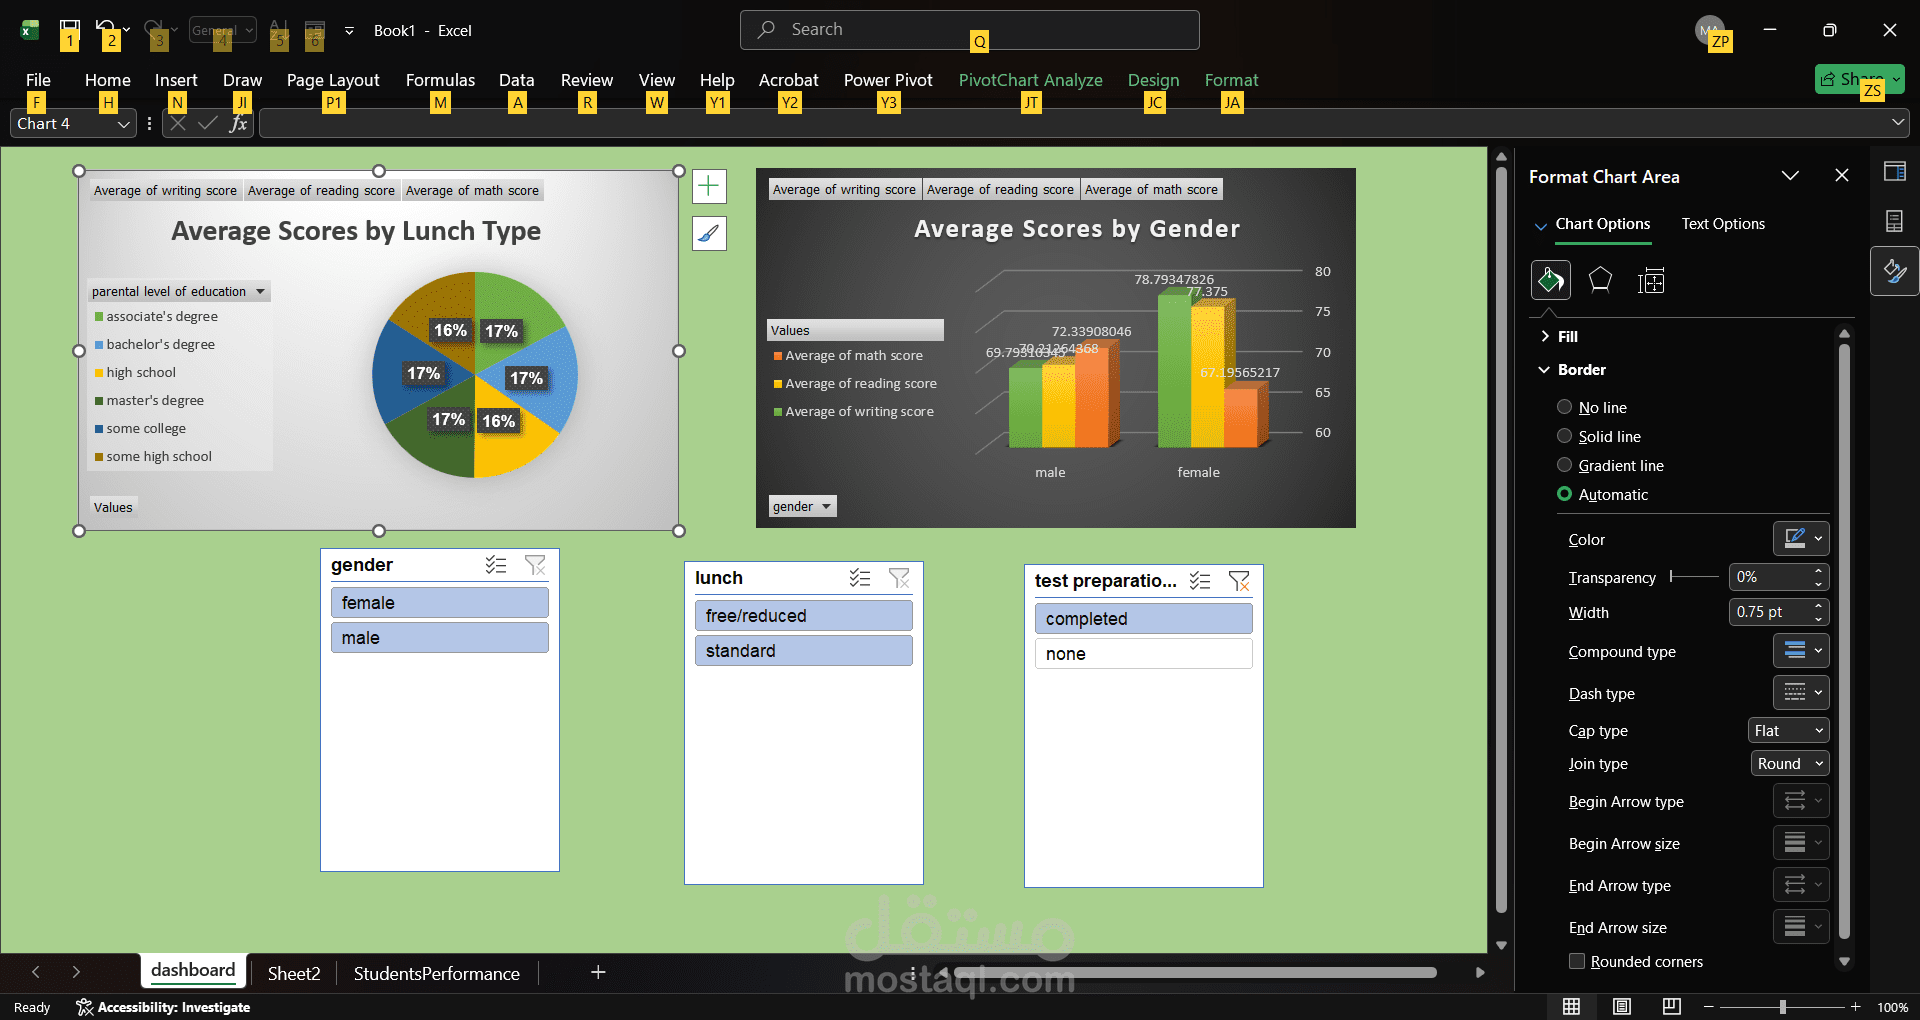Collapse the Border section in Format pane

tap(1544, 369)
